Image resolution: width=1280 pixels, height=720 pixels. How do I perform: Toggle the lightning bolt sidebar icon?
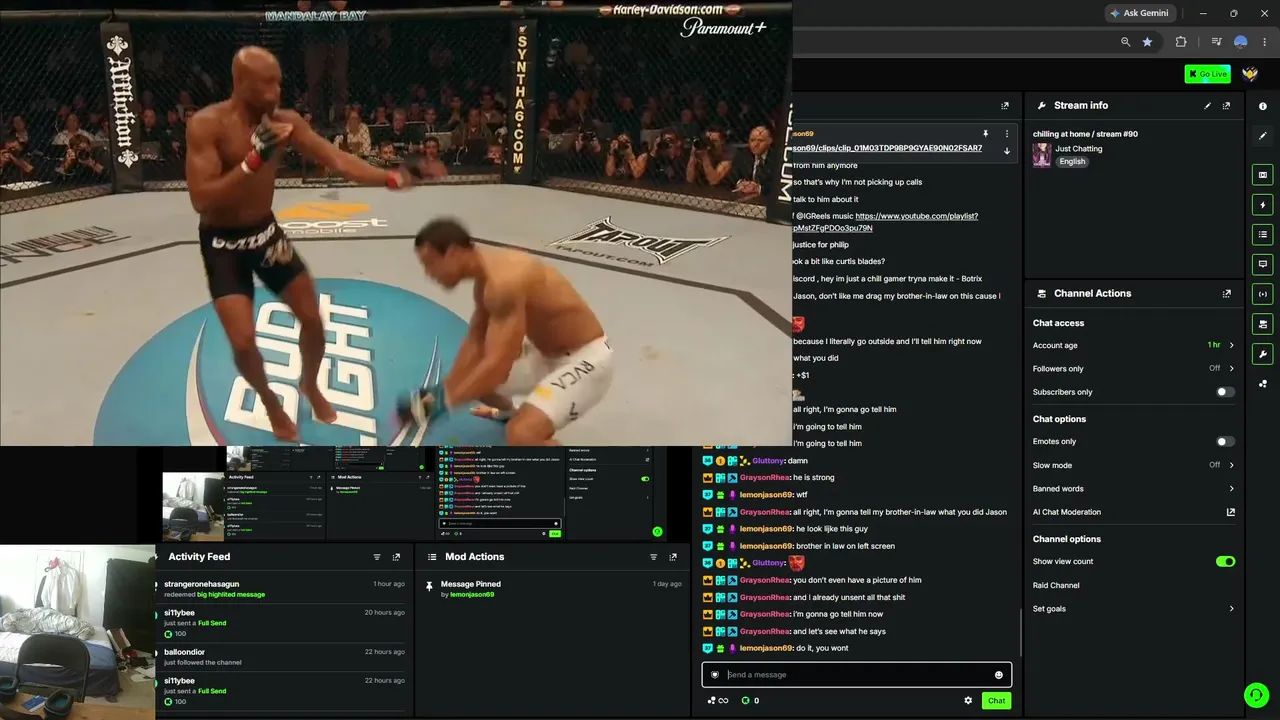(x=1263, y=205)
